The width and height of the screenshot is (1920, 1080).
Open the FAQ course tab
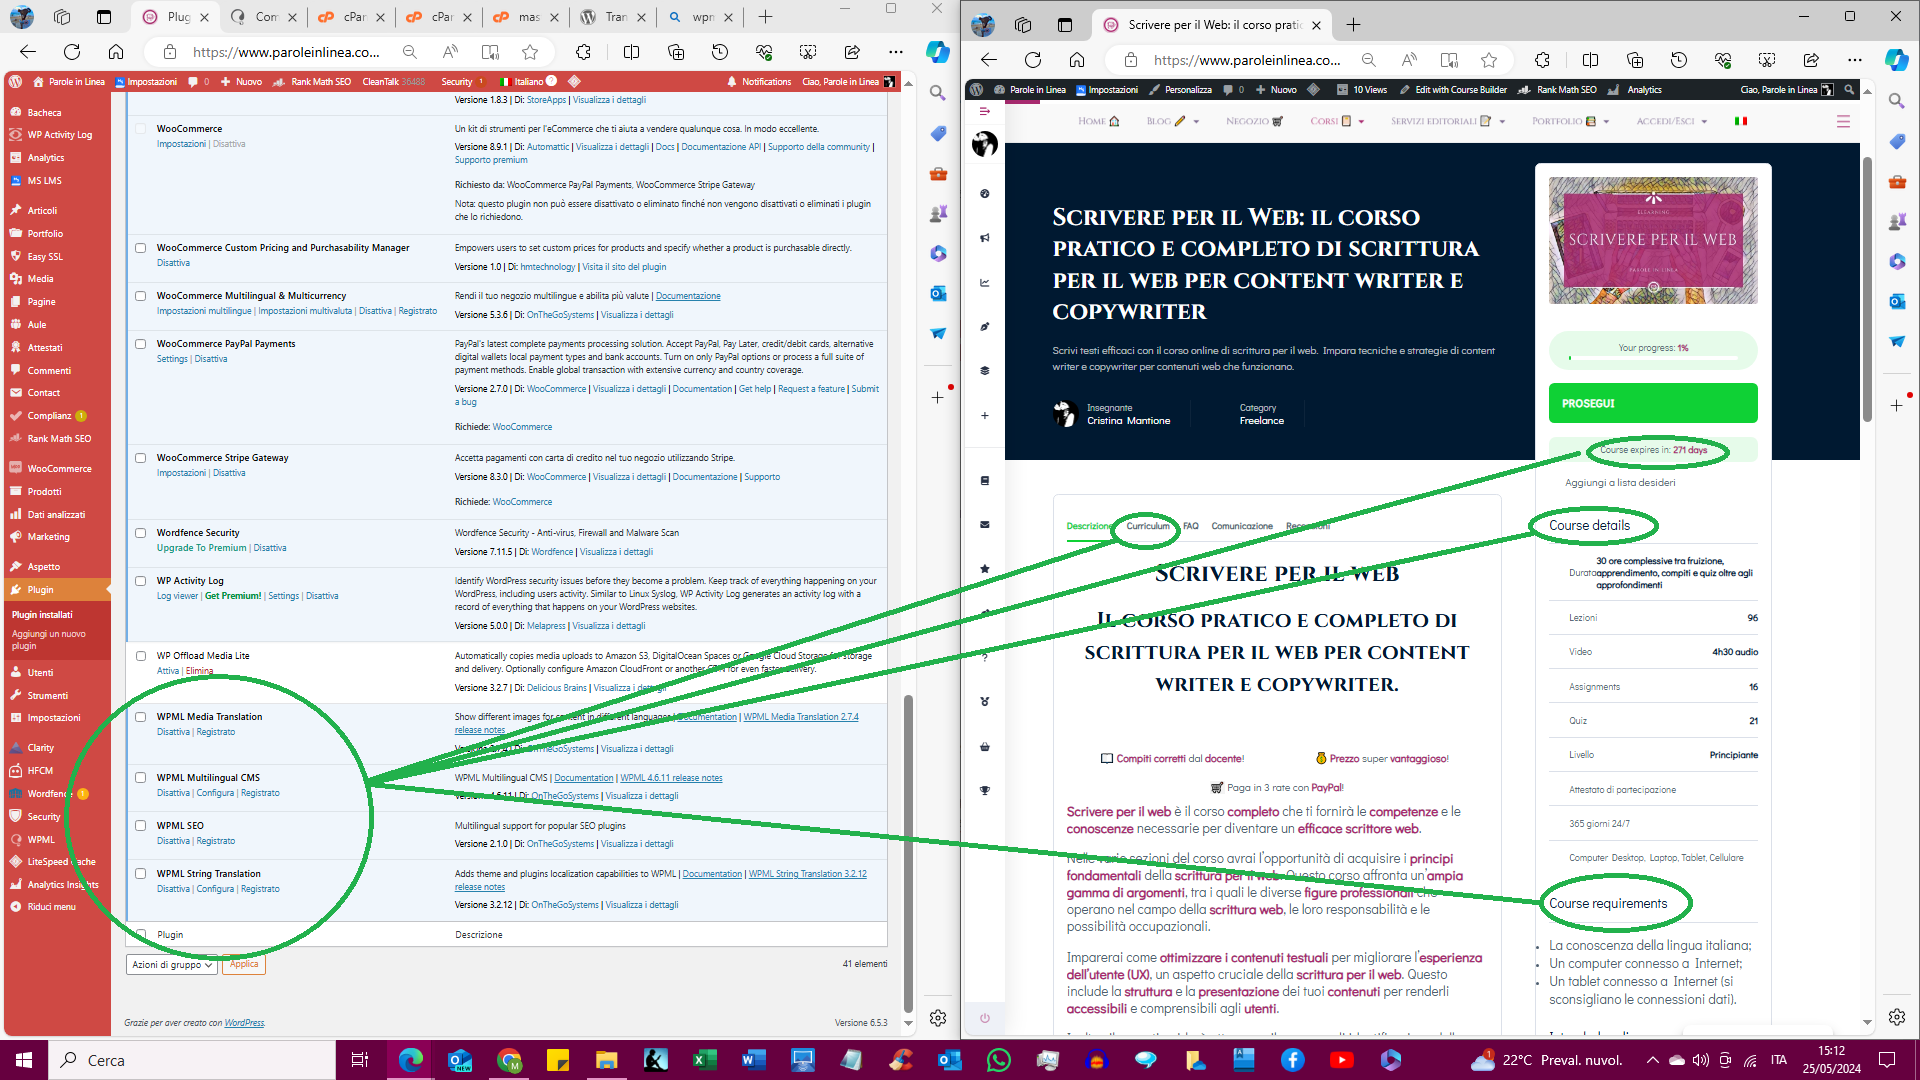(1190, 526)
